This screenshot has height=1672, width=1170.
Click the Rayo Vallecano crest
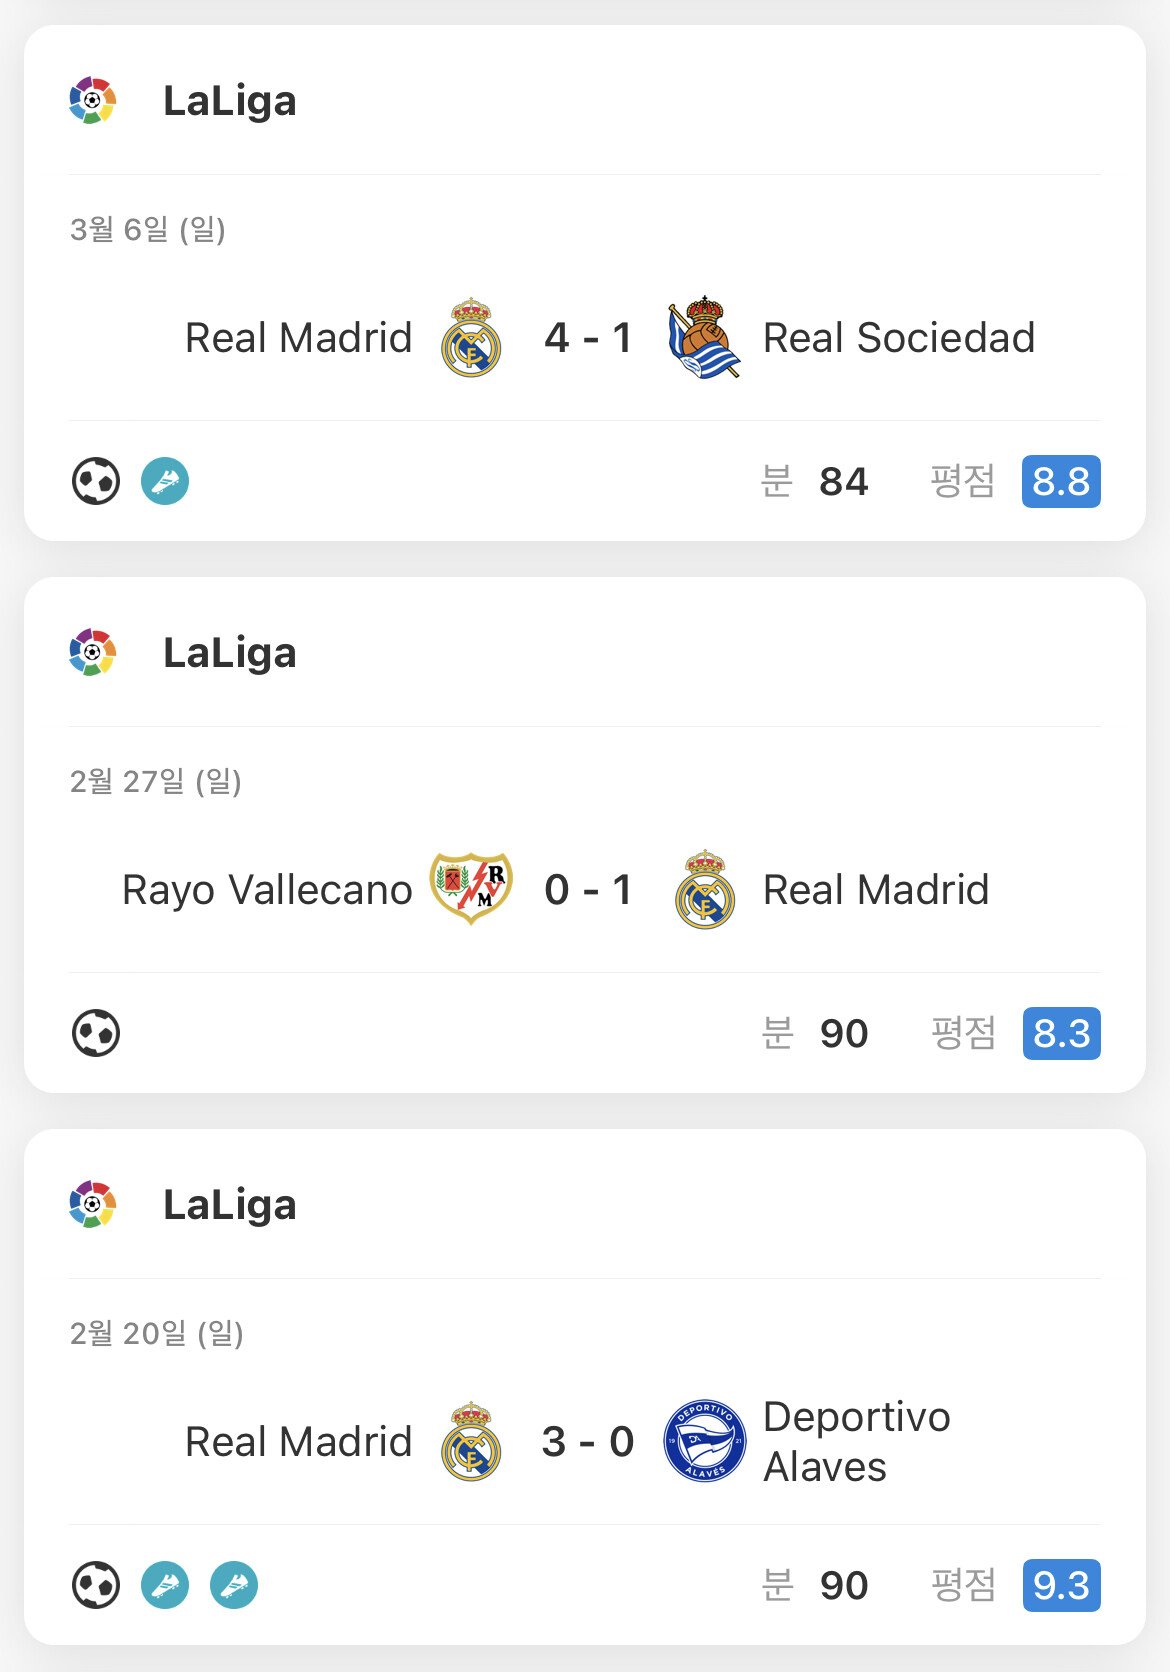(471, 888)
